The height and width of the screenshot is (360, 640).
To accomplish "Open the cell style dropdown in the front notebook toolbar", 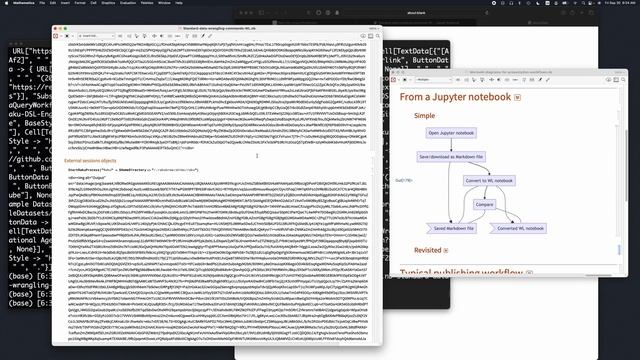I will (97, 36).
